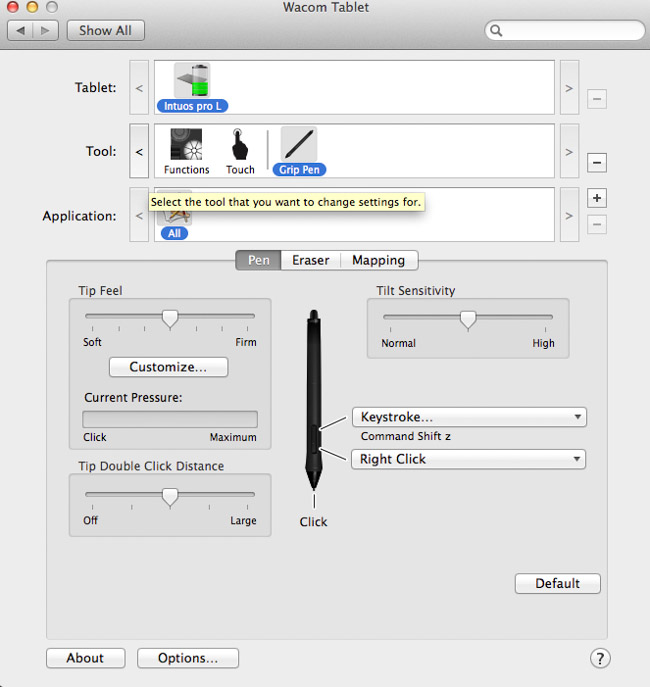Image resolution: width=650 pixels, height=687 pixels.
Task: Remove selected tool with the Tool minus button
Action: pyautogui.click(x=597, y=163)
